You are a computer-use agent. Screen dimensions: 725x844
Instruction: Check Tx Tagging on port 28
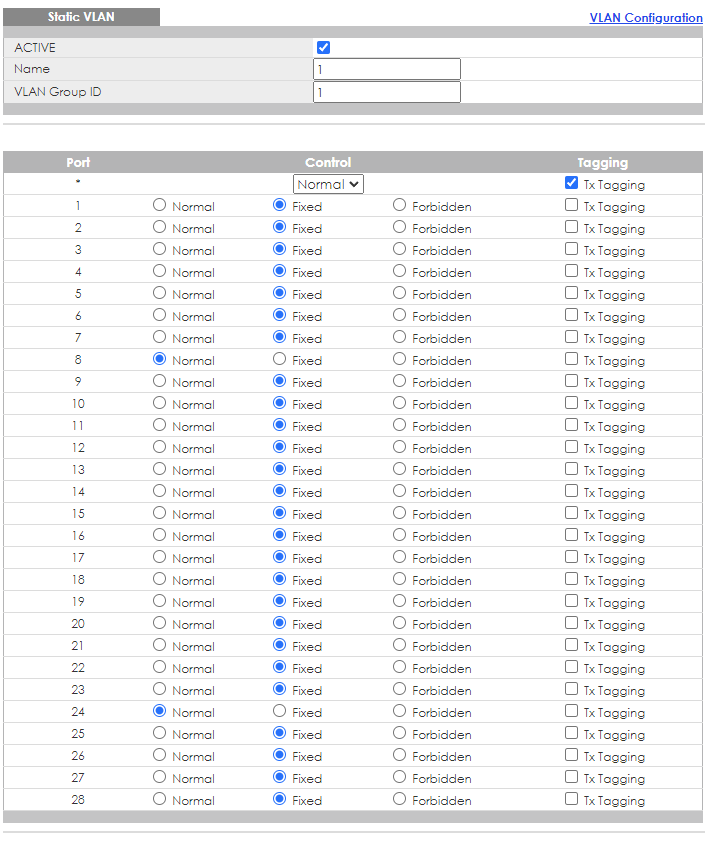[x=572, y=799]
